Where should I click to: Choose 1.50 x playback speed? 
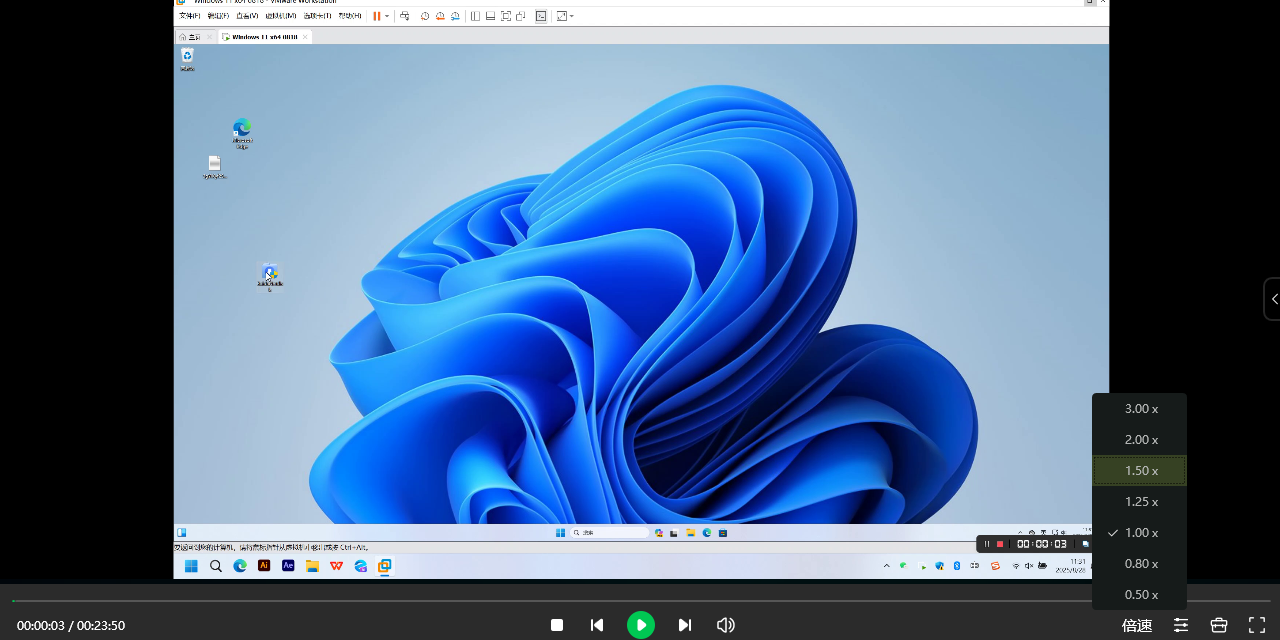1139,471
